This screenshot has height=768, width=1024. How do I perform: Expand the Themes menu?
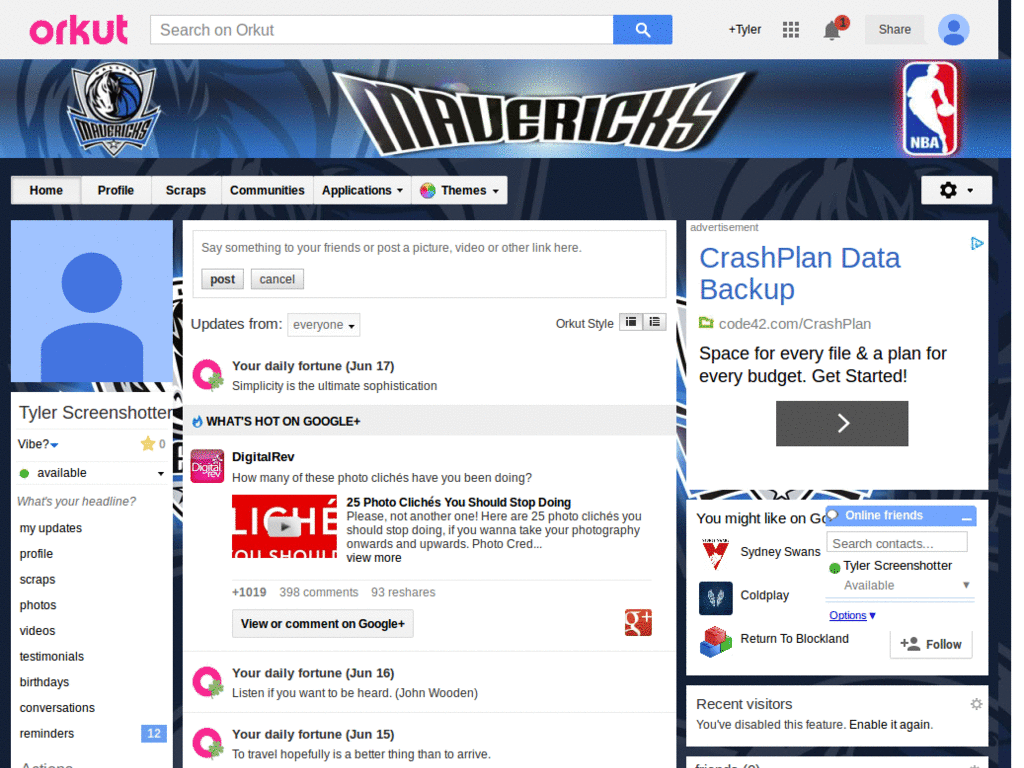(459, 190)
